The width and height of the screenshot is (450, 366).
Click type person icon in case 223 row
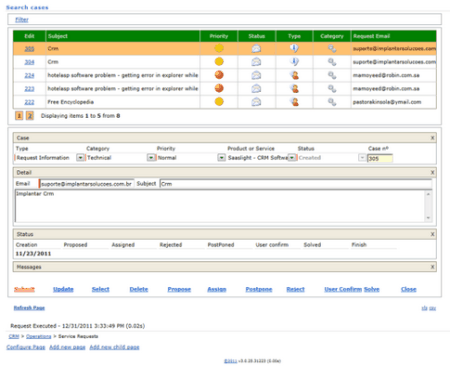(x=294, y=88)
